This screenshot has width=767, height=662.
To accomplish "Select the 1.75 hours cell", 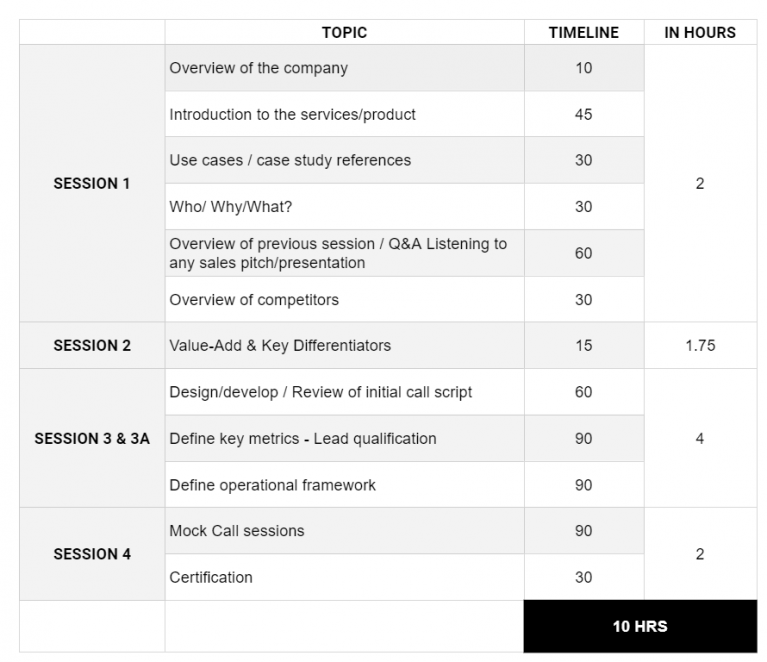I will (700, 345).
